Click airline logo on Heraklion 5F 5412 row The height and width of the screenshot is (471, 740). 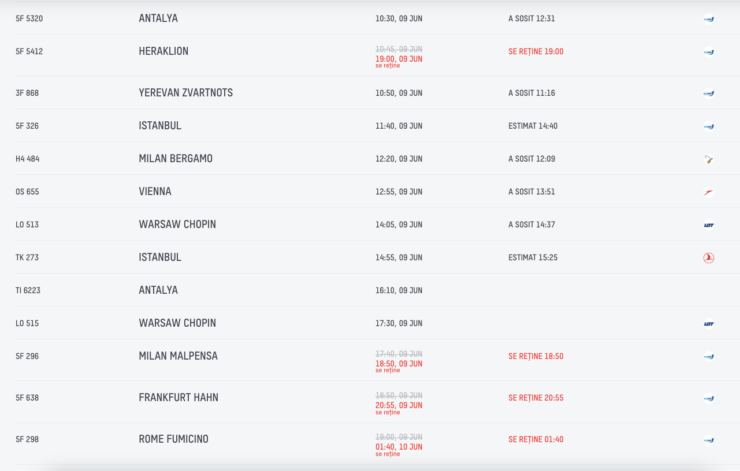point(708,52)
